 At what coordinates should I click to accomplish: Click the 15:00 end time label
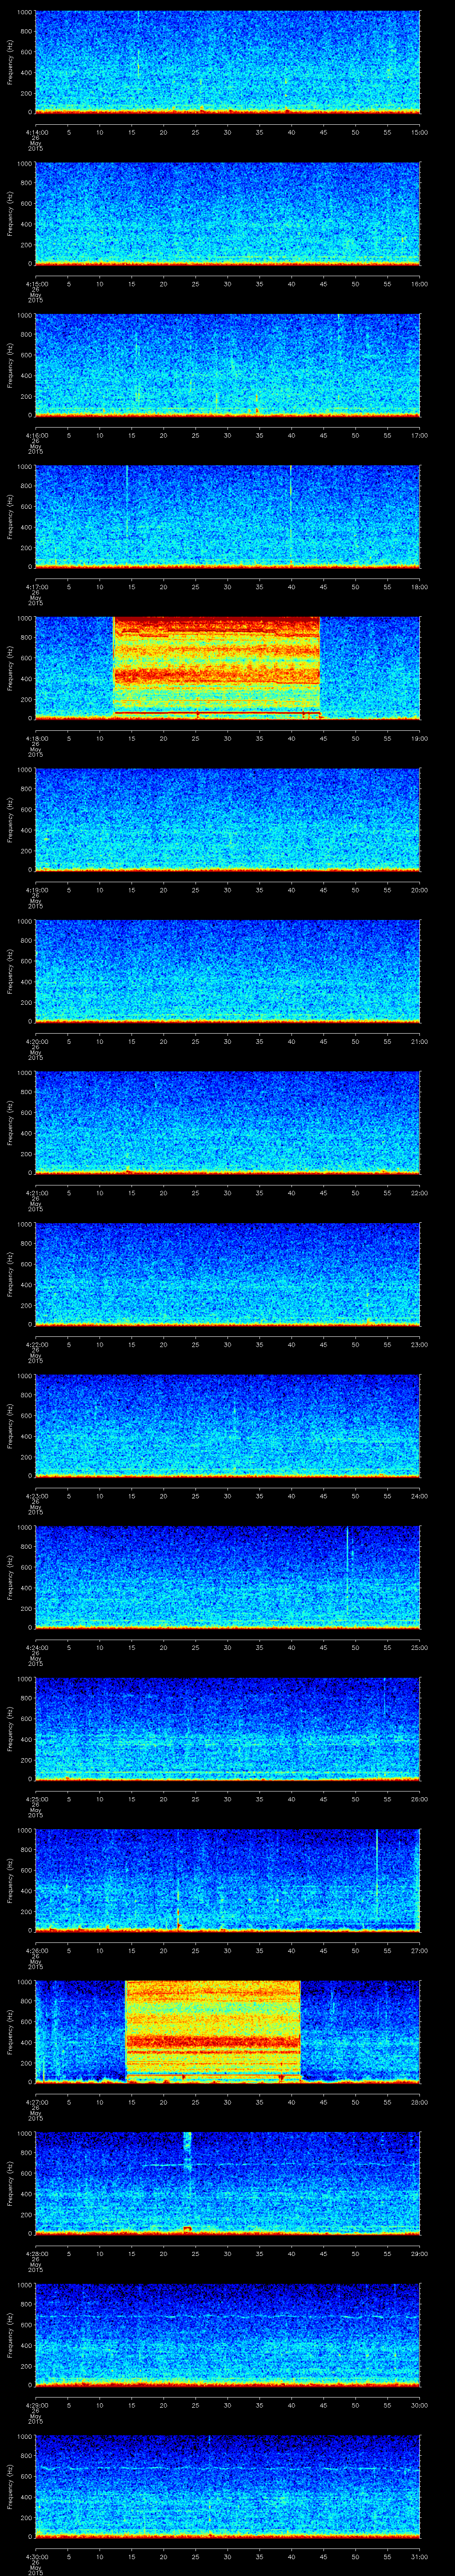coord(420,132)
